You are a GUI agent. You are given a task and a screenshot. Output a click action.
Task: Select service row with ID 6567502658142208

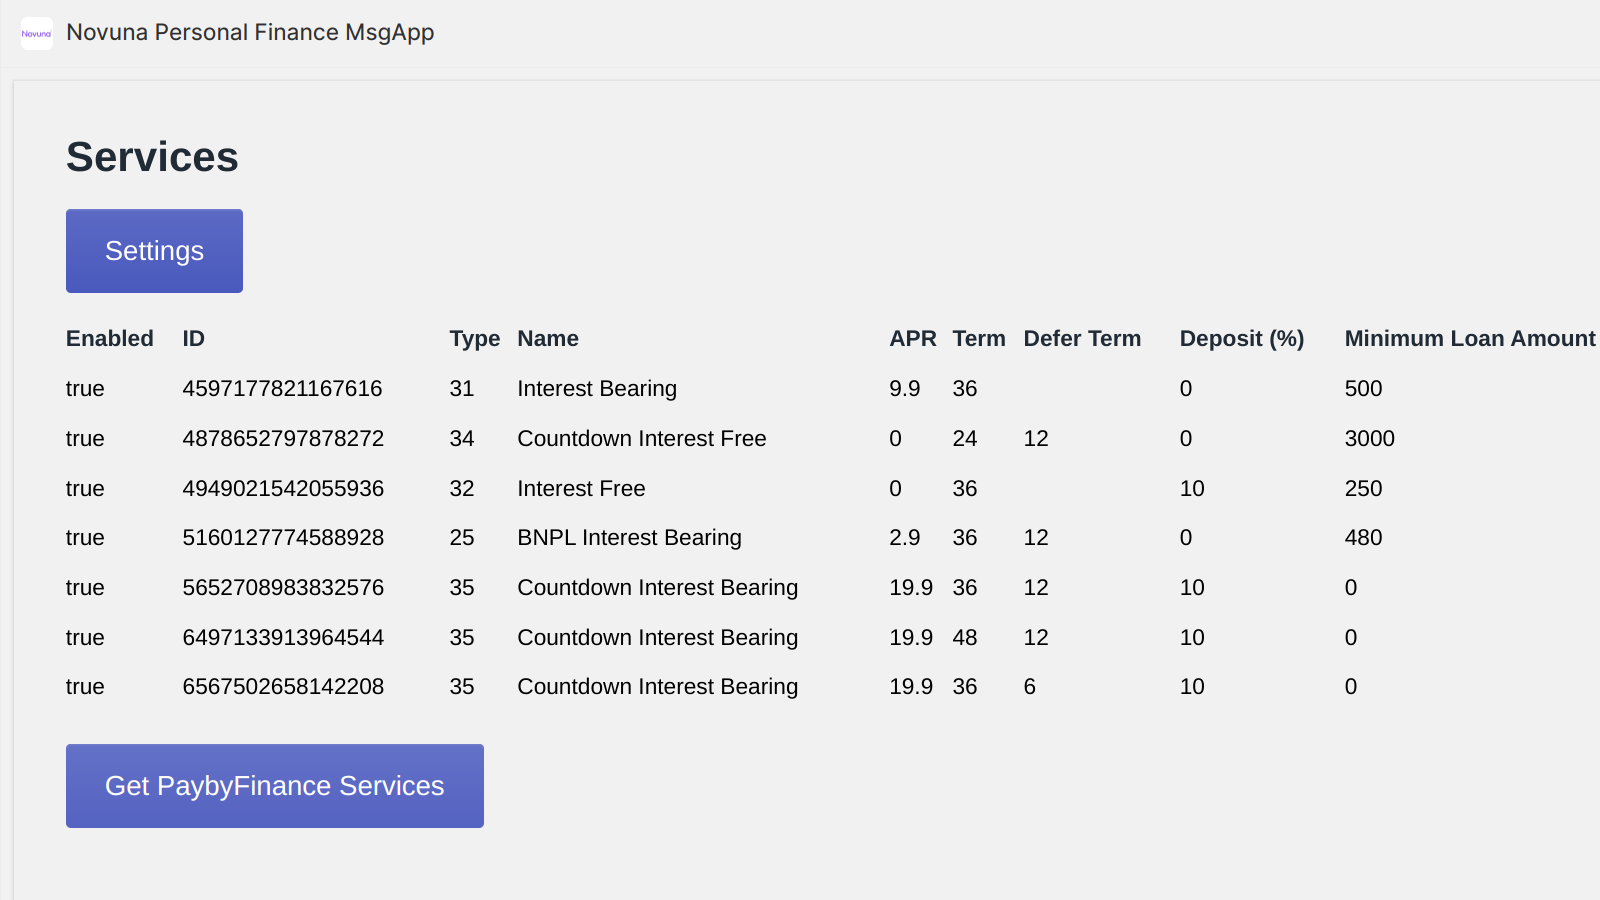283,686
